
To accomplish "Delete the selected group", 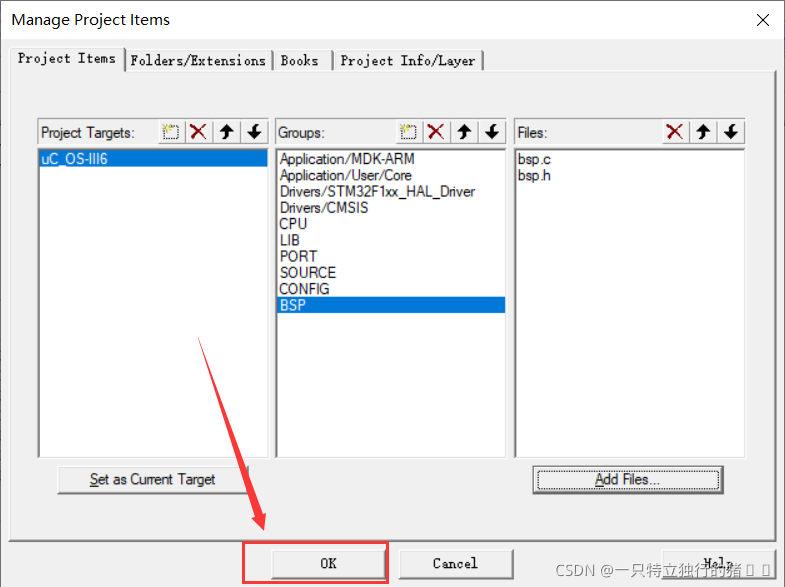I will click(x=436, y=132).
